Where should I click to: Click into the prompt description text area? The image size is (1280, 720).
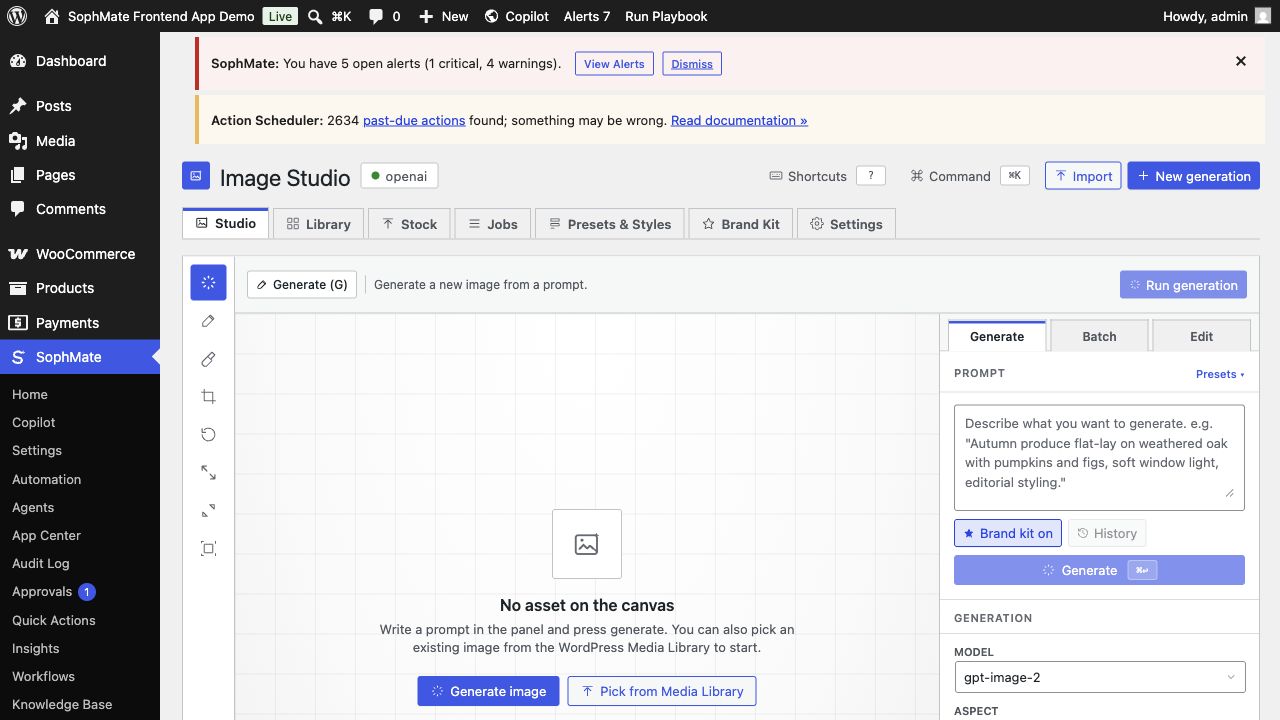tap(1099, 458)
